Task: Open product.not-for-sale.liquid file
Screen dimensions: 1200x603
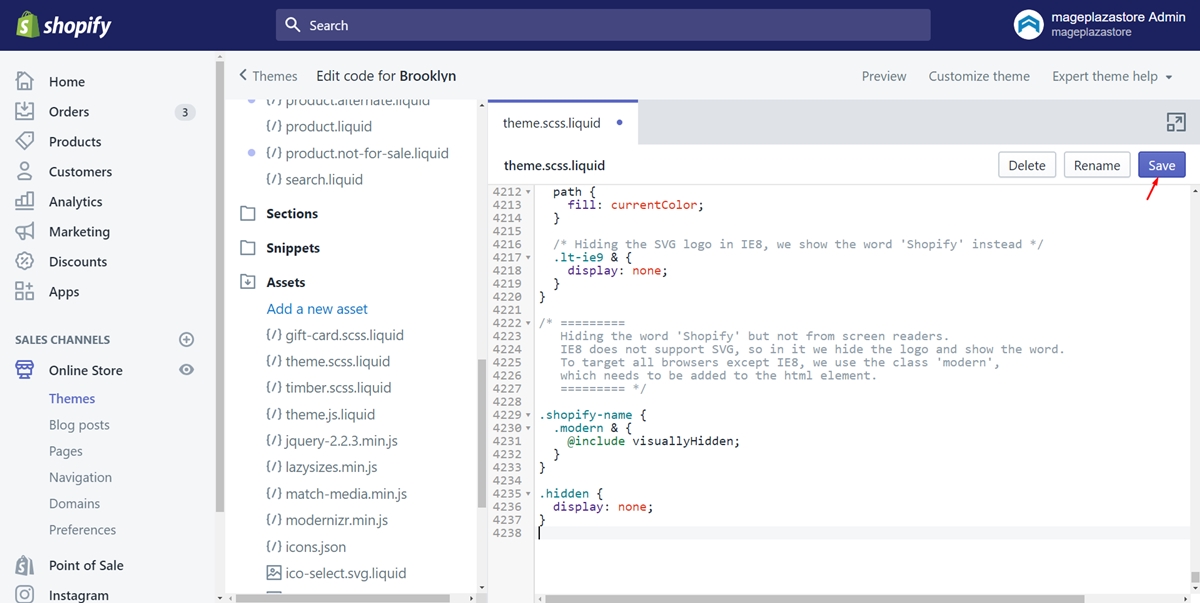Action: click(367, 153)
